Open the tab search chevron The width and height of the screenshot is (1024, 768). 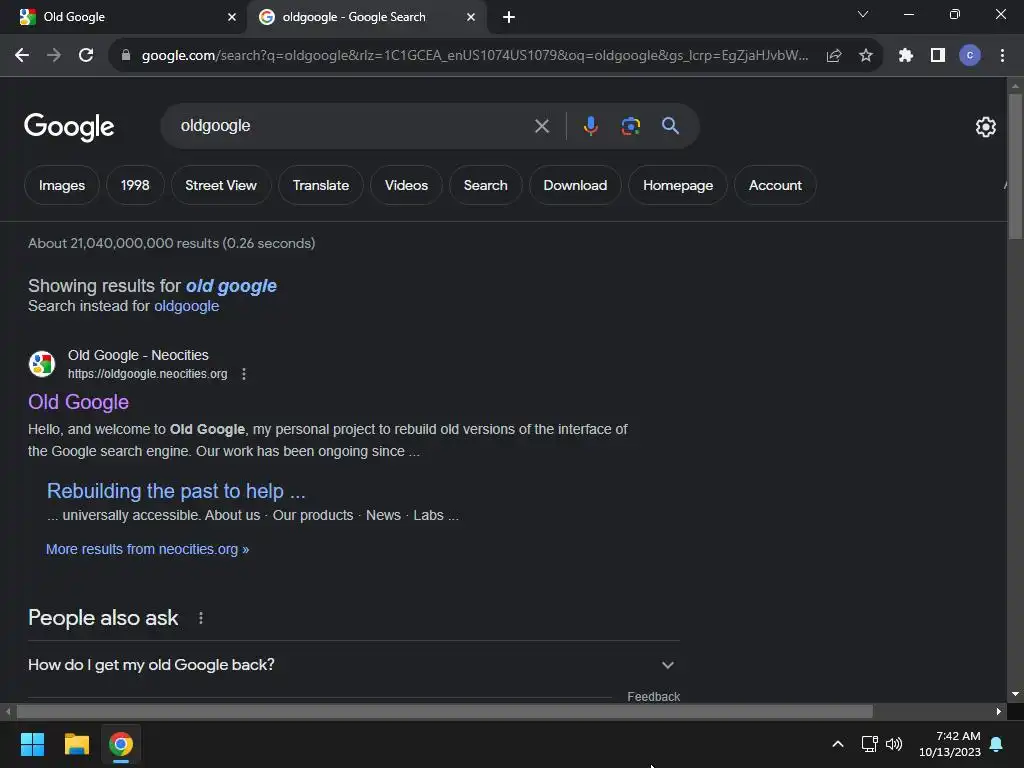pos(863,14)
